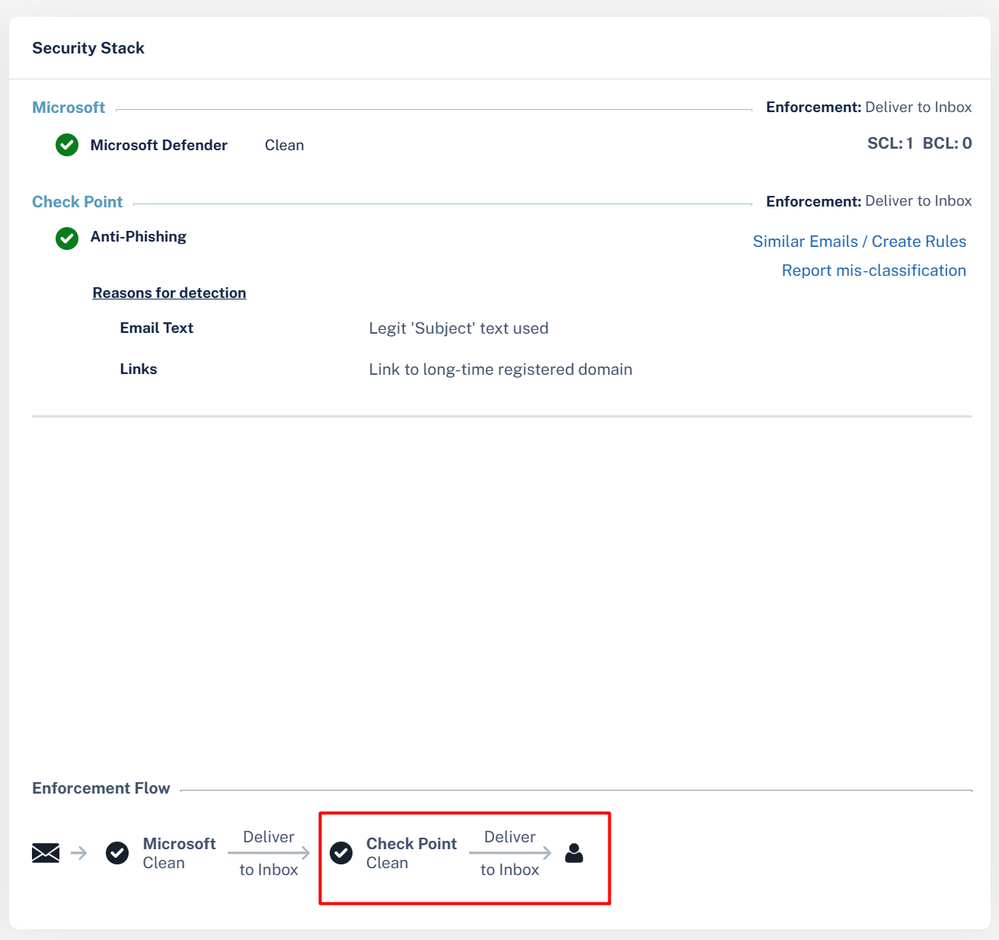Click the Deliver to Inbox arrow after Microsoft
The image size is (999, 940).
(x=269, y=853)
